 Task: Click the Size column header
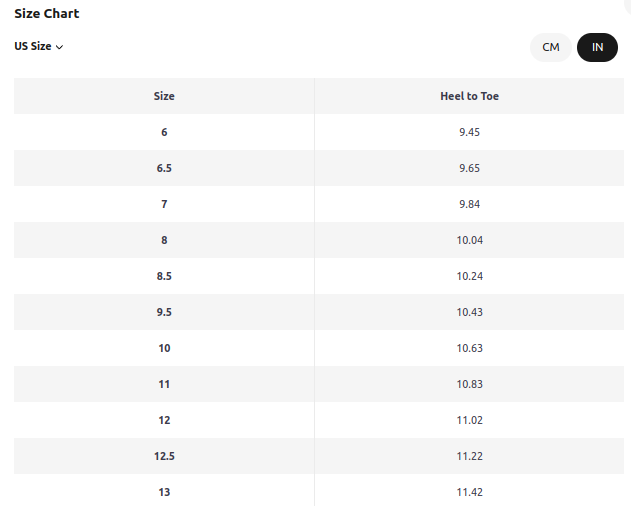(x=164, y=96)
